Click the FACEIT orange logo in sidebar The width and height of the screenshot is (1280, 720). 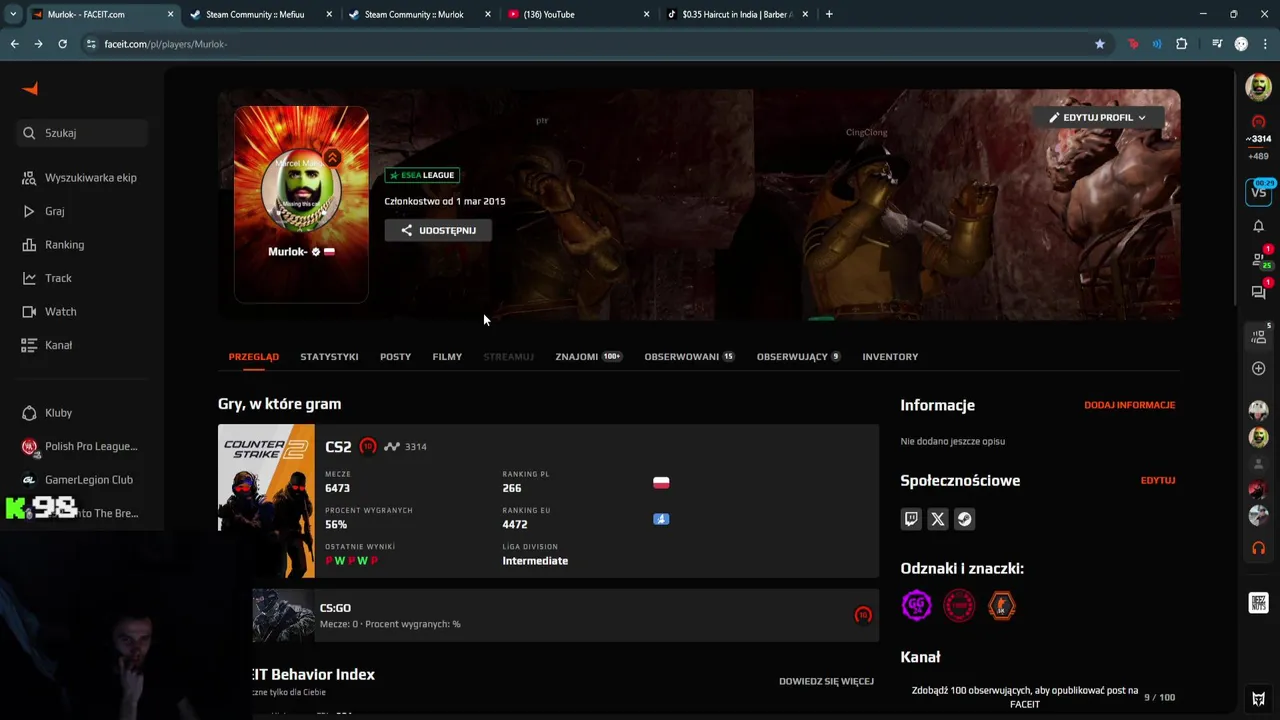click(x=30, y=89)
